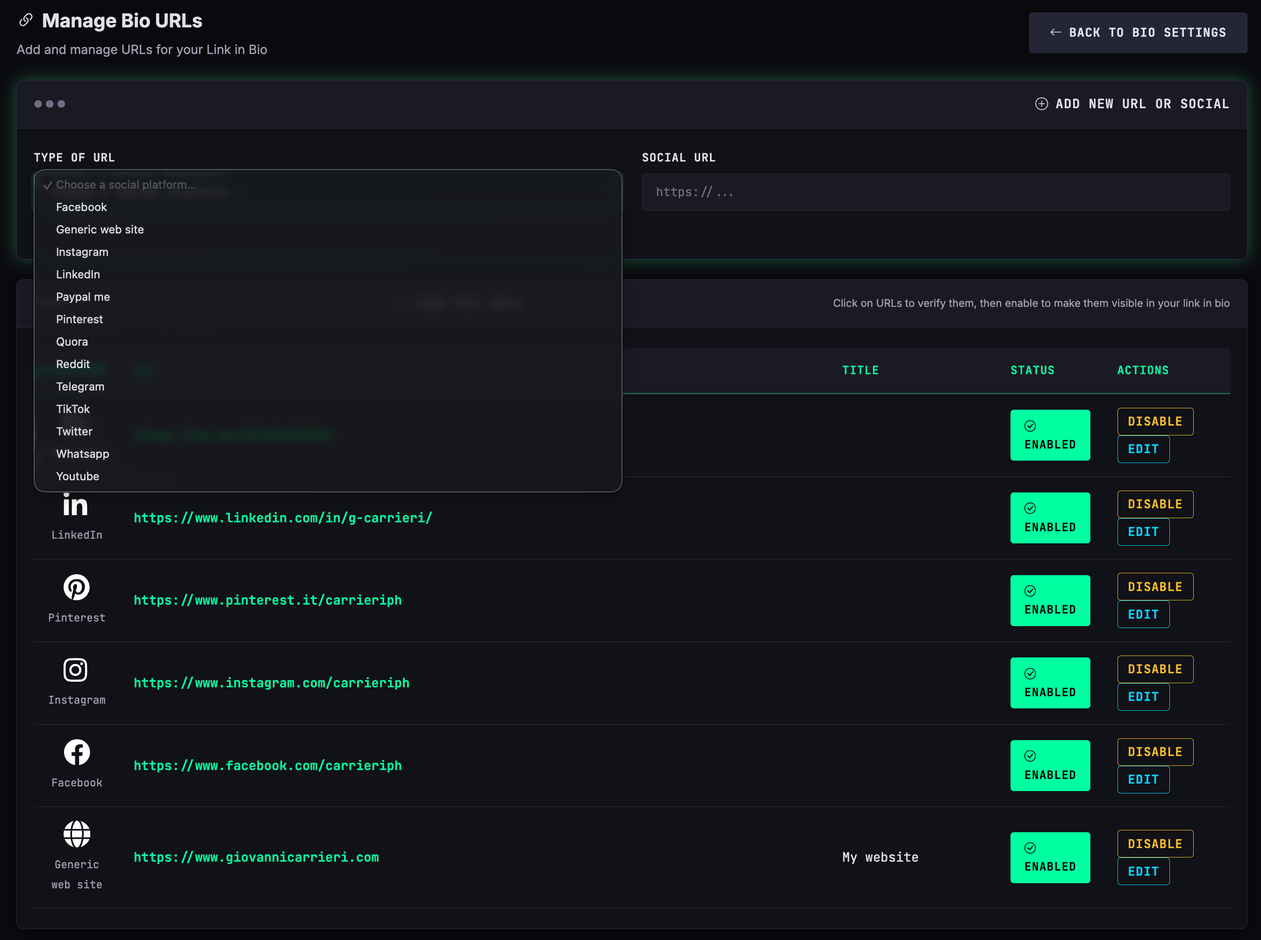Disable the Facebook link via its DISABLE button
Image resolution: width=1261 pixels, height=940 pixels.
point(1154,751)
